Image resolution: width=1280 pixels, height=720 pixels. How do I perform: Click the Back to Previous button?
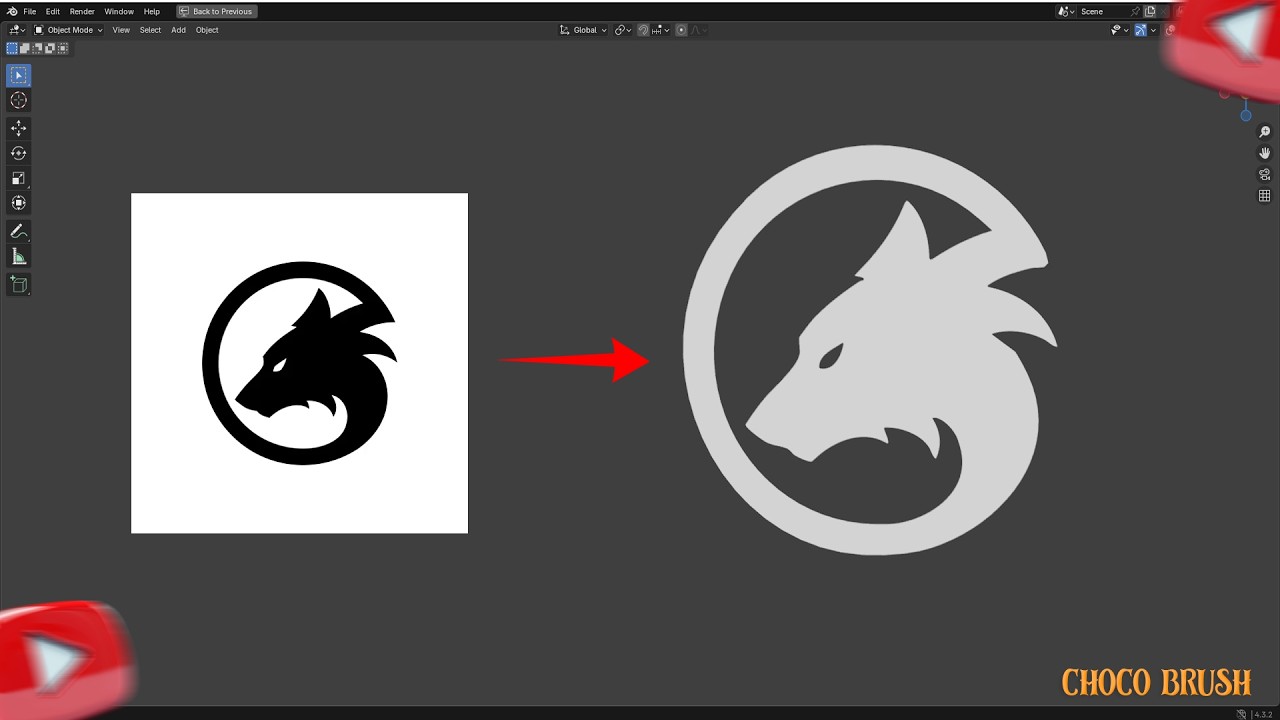tap(216, 11)
